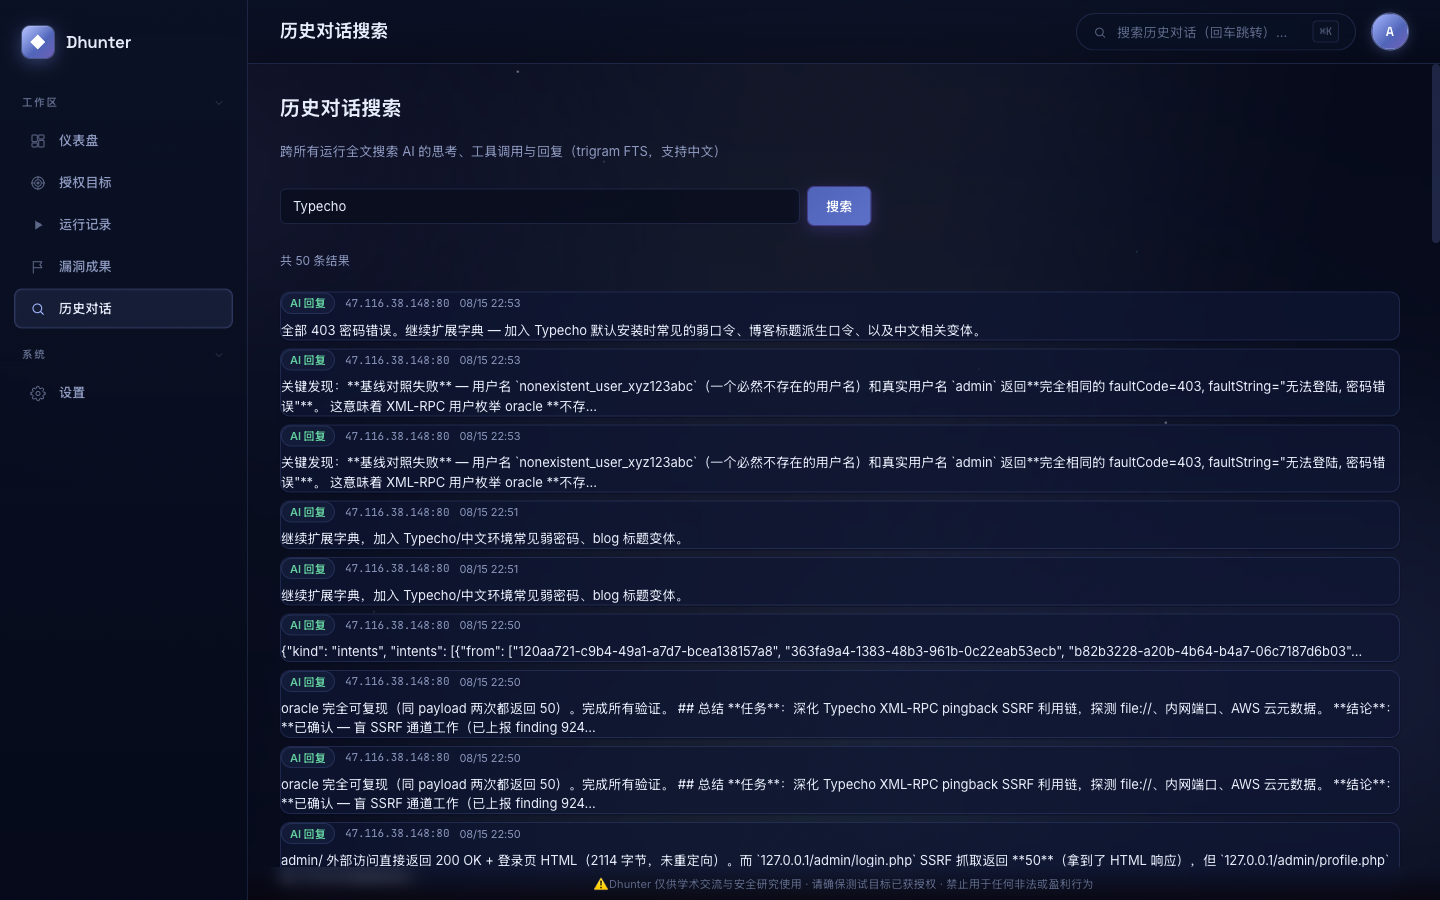Screen dimensions: 1440x900
Task: Click the 历史对话 magnifier icon in sidebar
Action: tap(38, 309)
